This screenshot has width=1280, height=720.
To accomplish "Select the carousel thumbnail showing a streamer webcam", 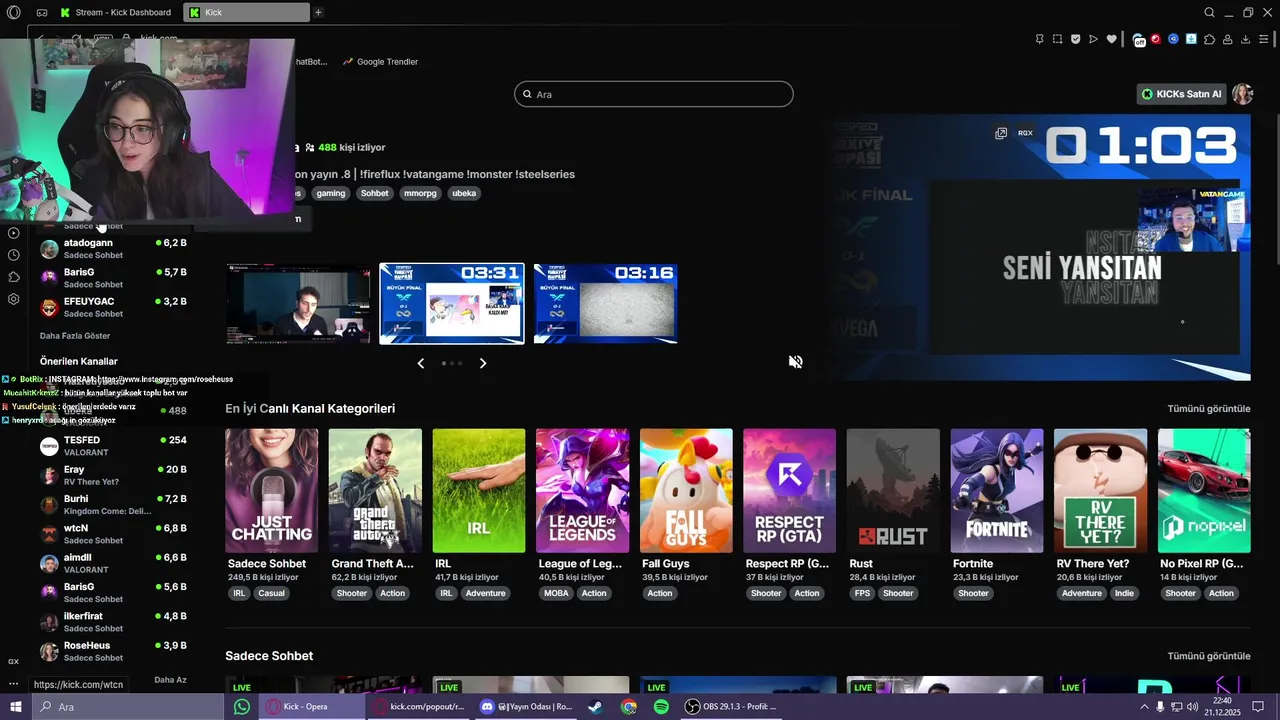I will click(298, 303).
